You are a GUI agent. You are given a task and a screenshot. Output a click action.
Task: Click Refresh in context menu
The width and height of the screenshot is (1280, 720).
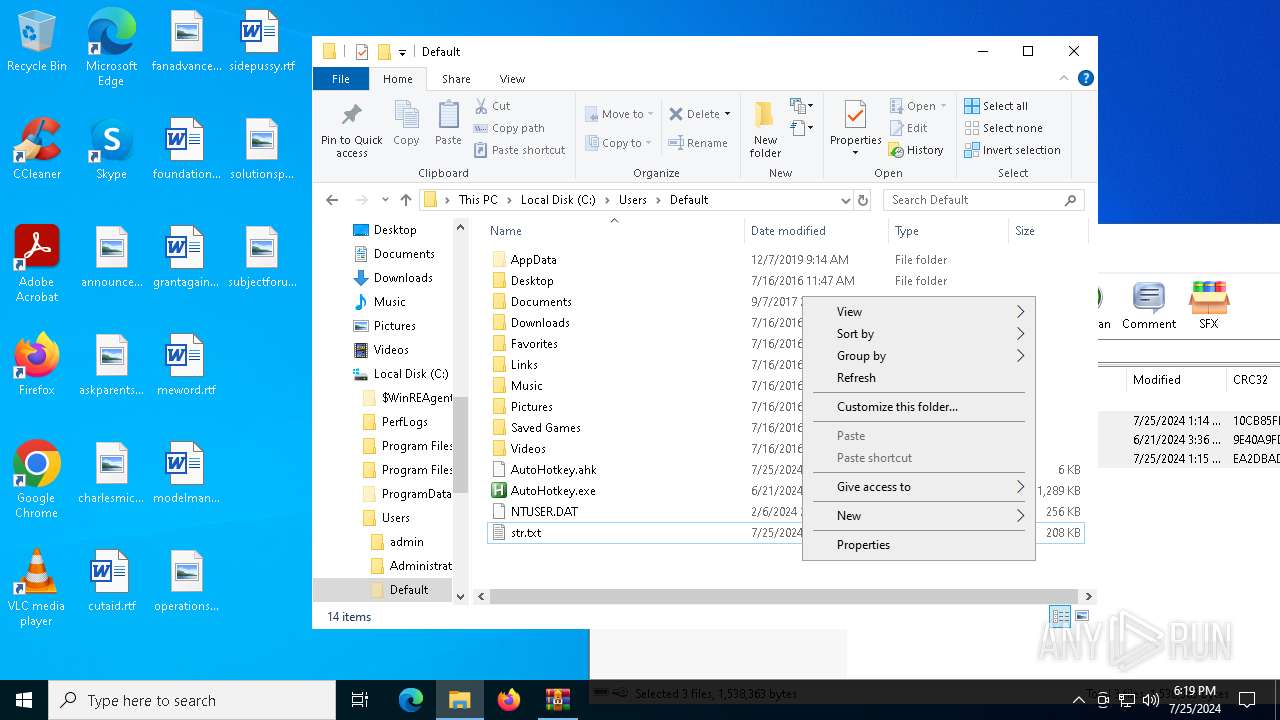[918, 378]
